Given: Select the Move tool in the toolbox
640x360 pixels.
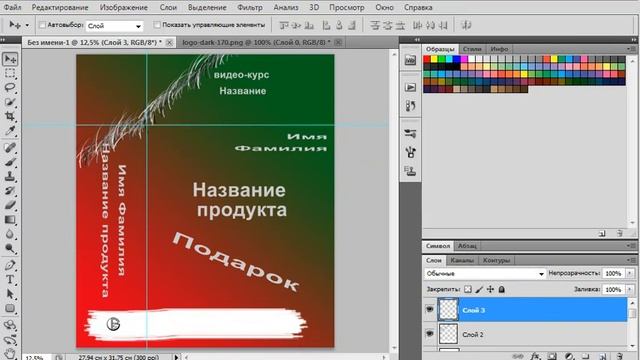Looking at the screenshot, I should (10, 59).
